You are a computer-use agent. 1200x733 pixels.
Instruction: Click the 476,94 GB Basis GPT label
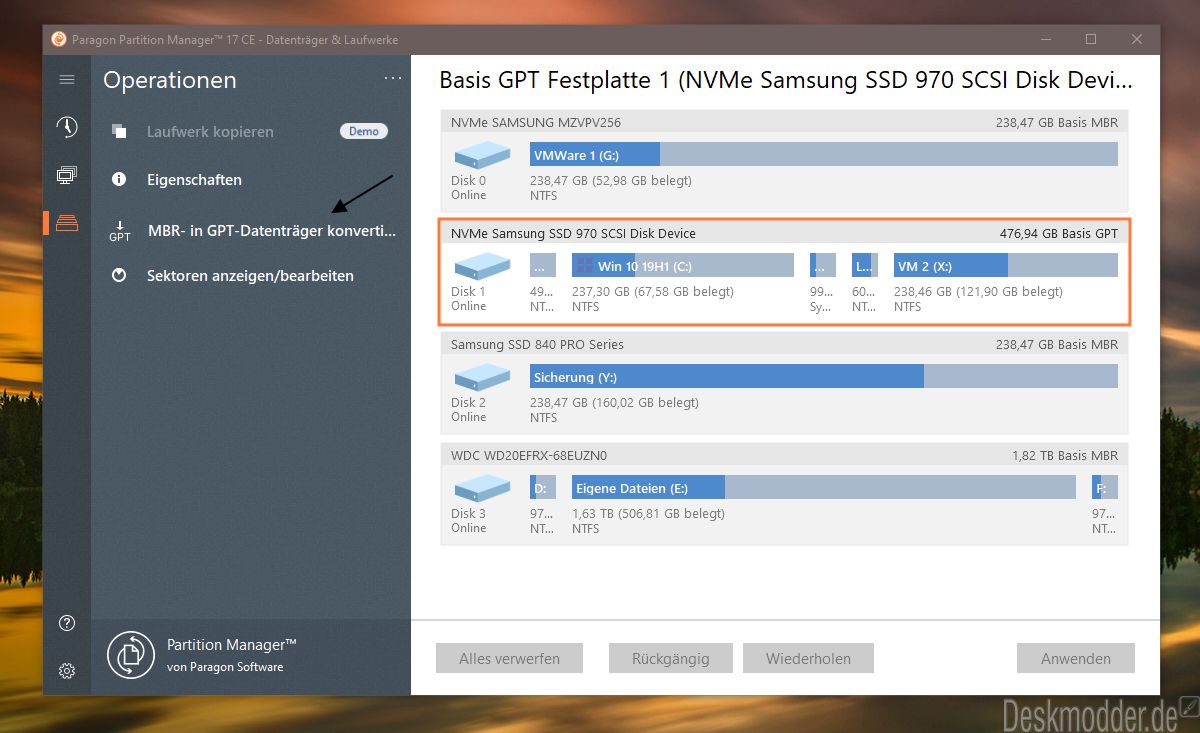tap(1058, 233)
